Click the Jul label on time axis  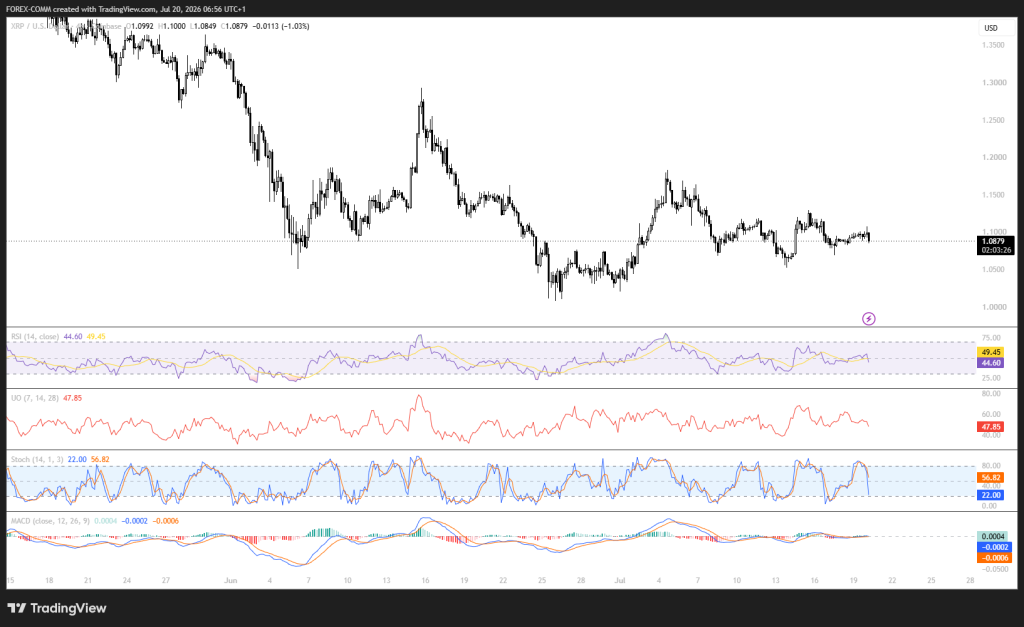coord(620,580)
